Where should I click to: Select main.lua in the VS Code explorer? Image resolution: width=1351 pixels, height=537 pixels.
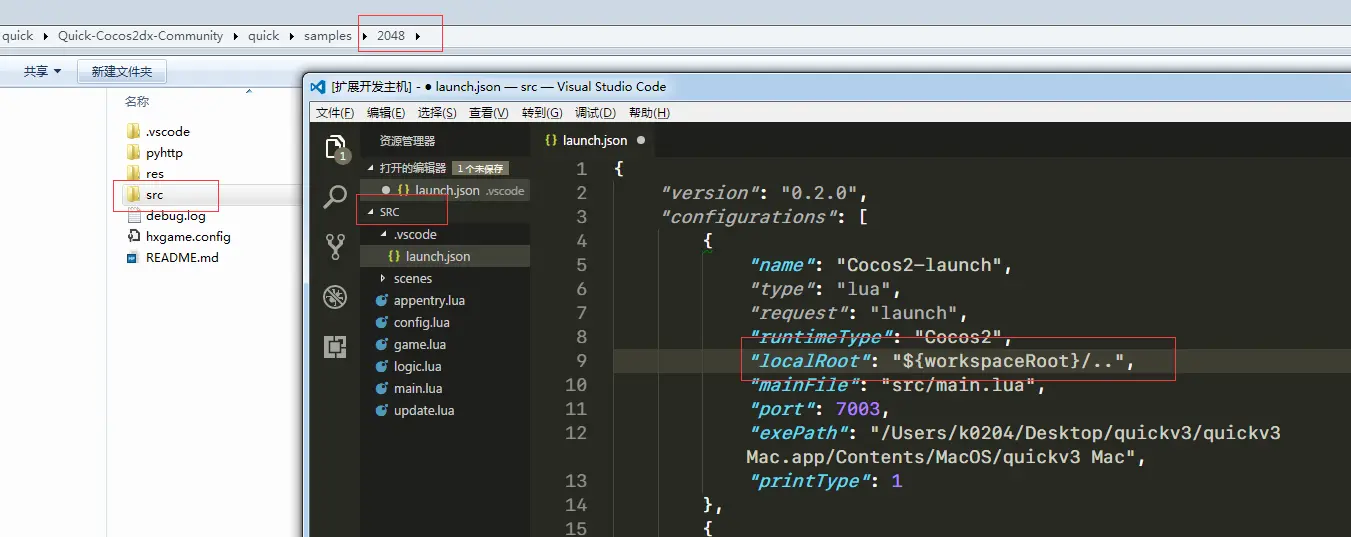(418, 388)
